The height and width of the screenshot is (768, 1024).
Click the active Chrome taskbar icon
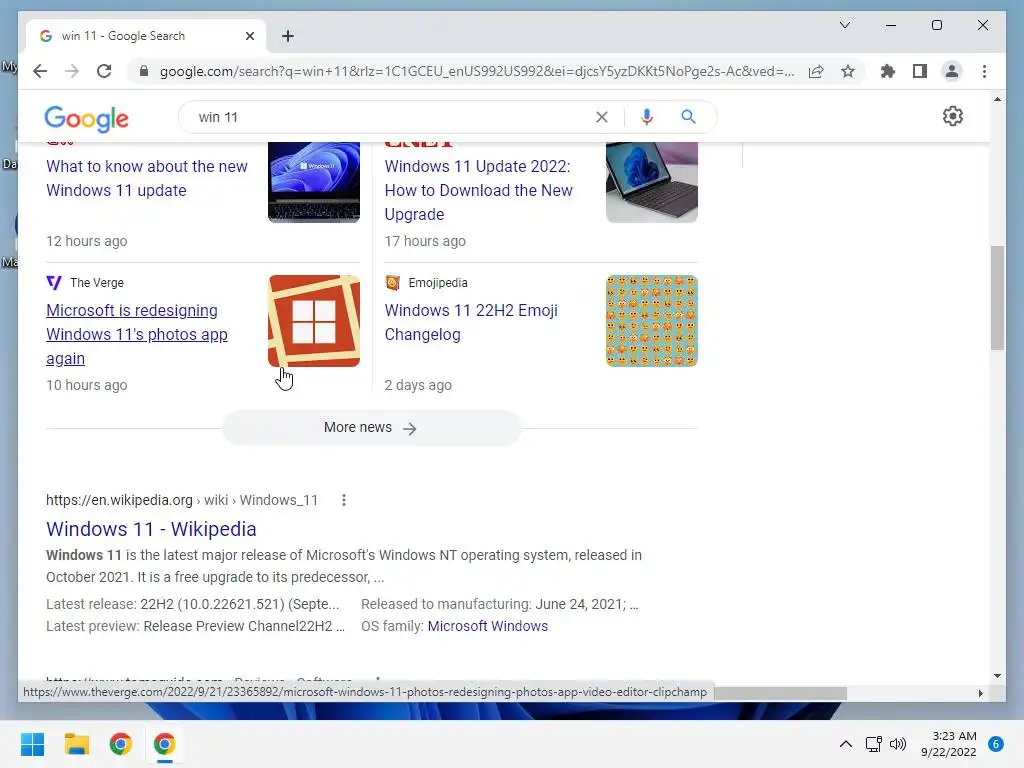(165, 744)
